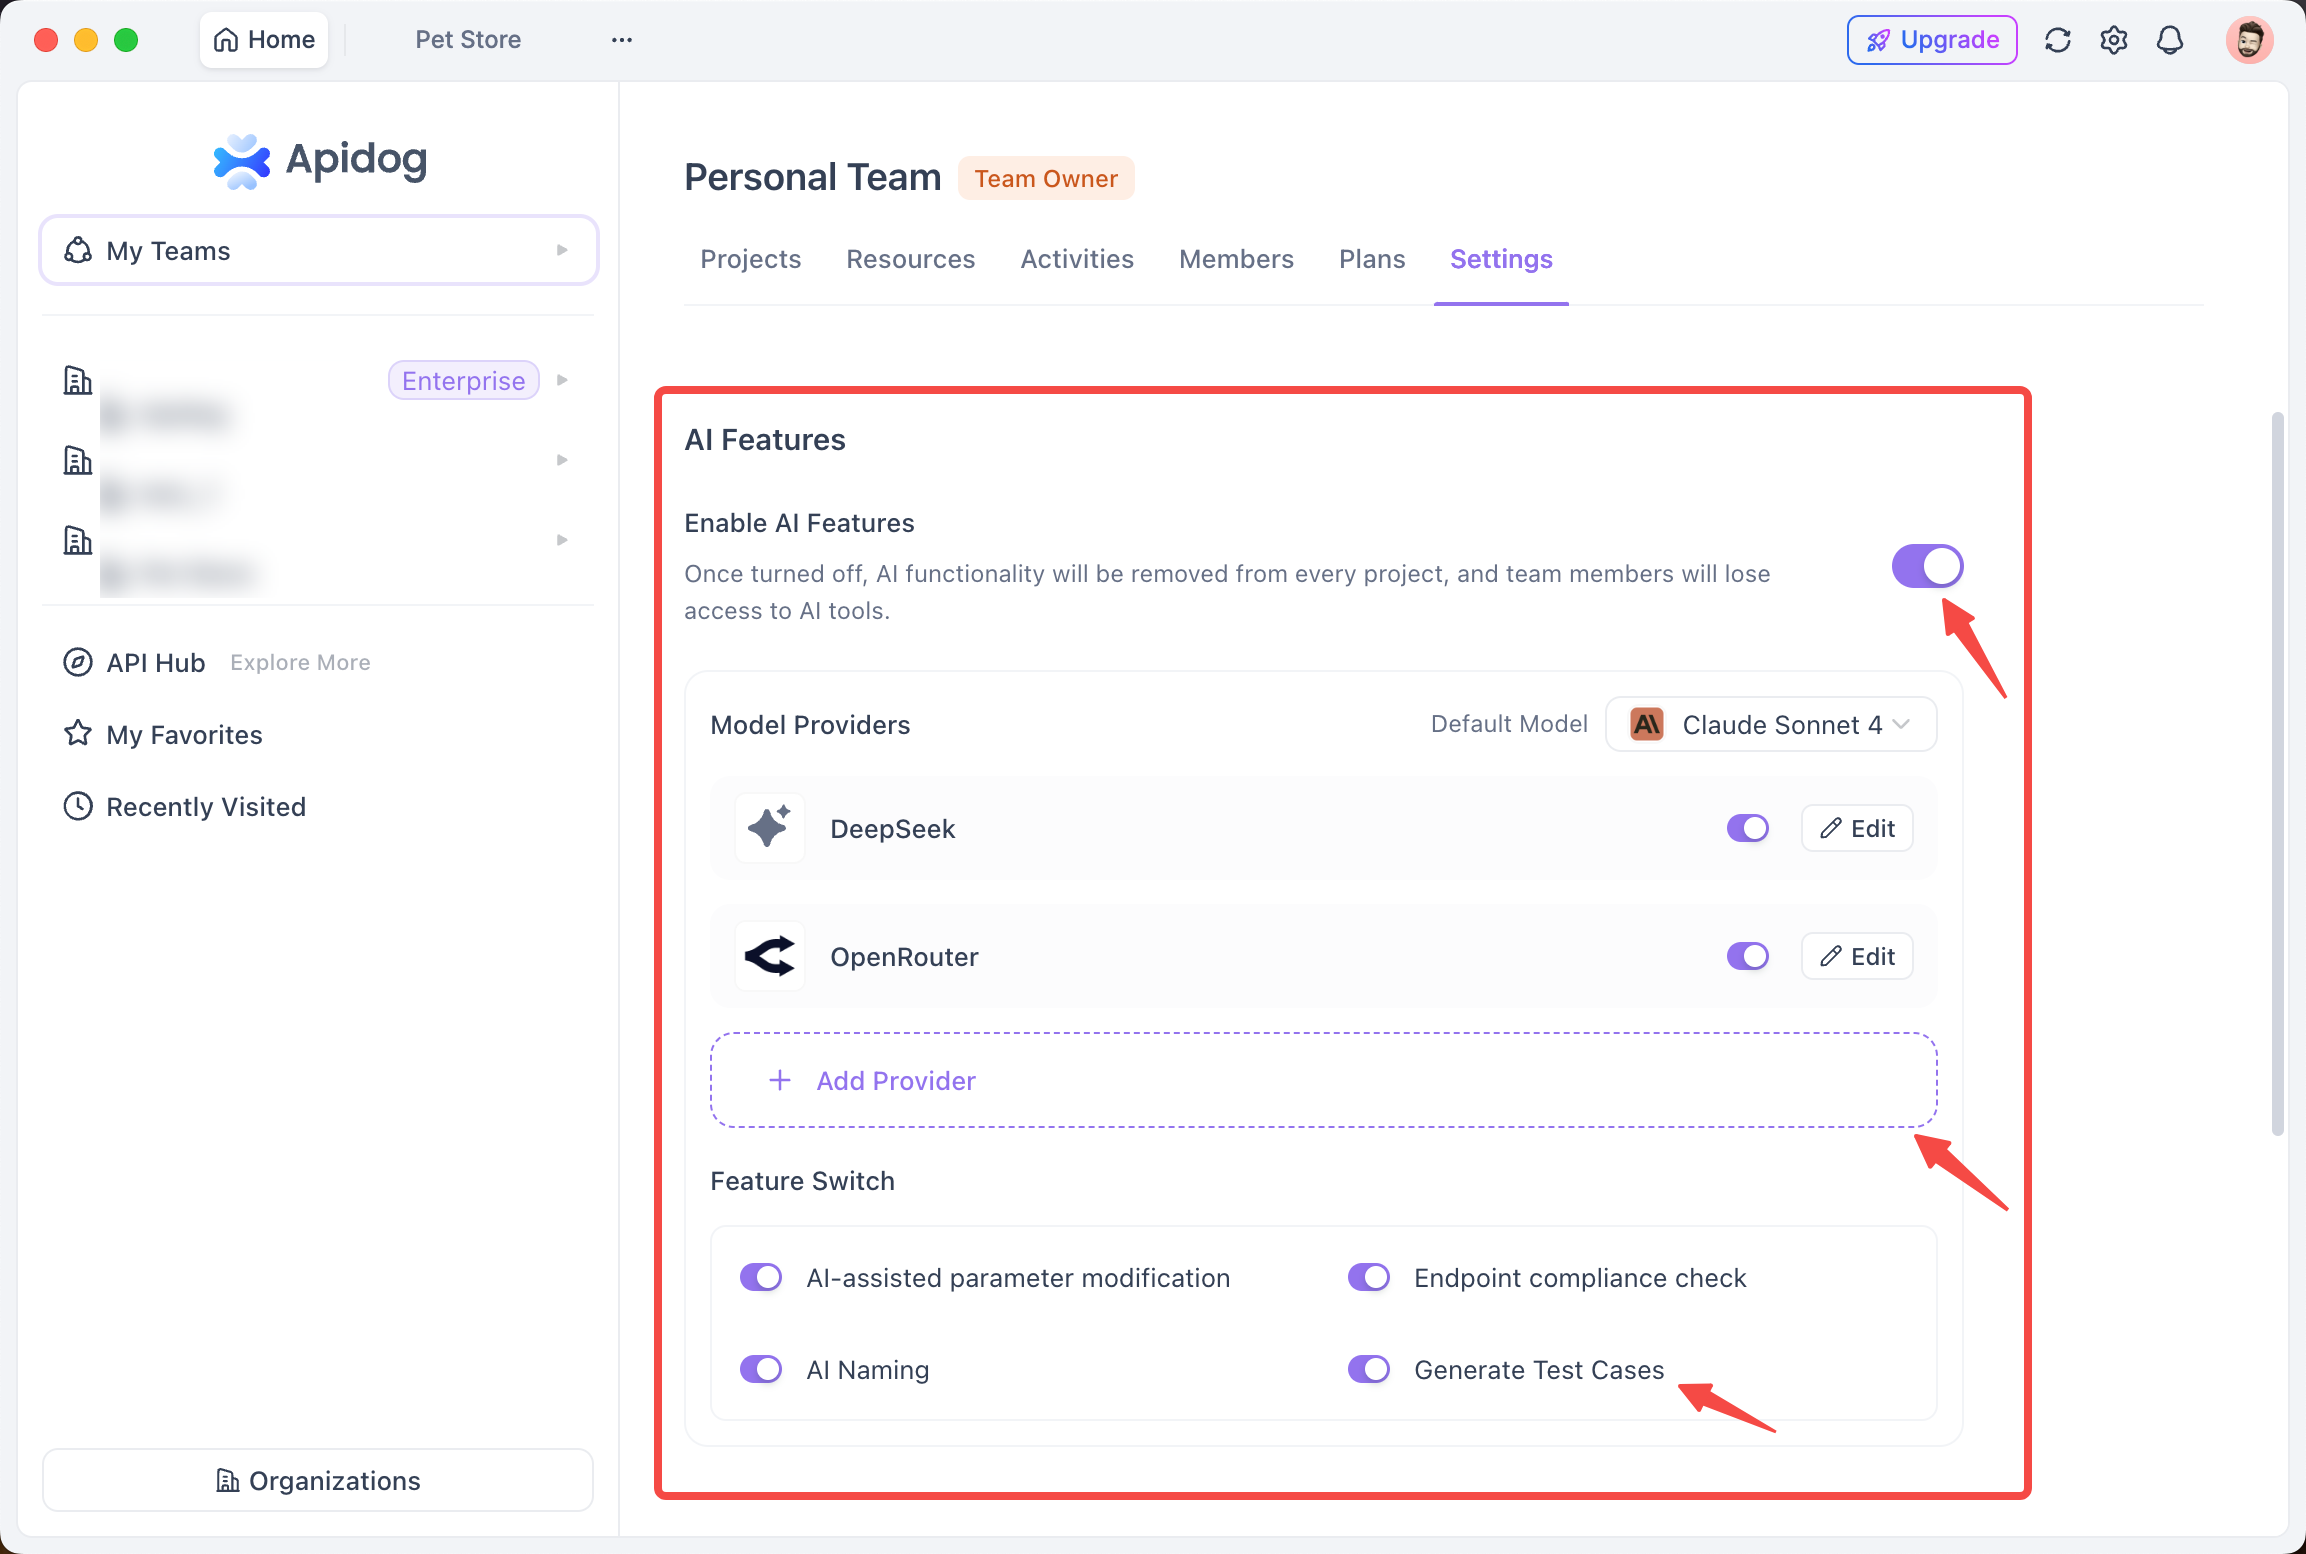Open the notifications bell icon
Viewport: 2306px width, 1554px height.
tap(2170, 40)
